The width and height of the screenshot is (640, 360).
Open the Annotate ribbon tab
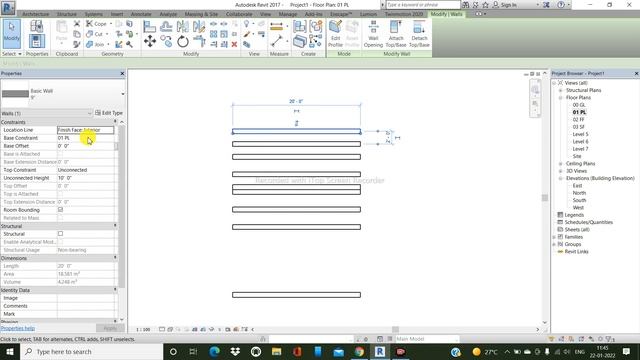click(141, 14)
